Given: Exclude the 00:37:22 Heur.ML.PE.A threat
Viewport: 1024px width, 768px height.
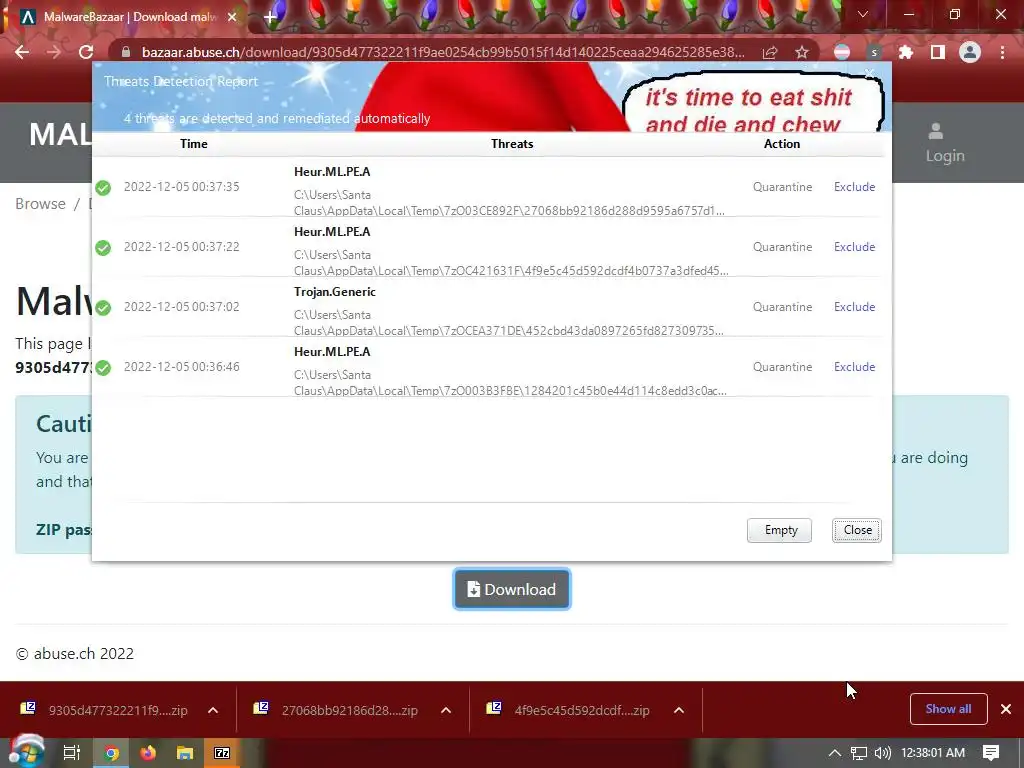Looking at the screenshot, I should [x=854, y=247].
